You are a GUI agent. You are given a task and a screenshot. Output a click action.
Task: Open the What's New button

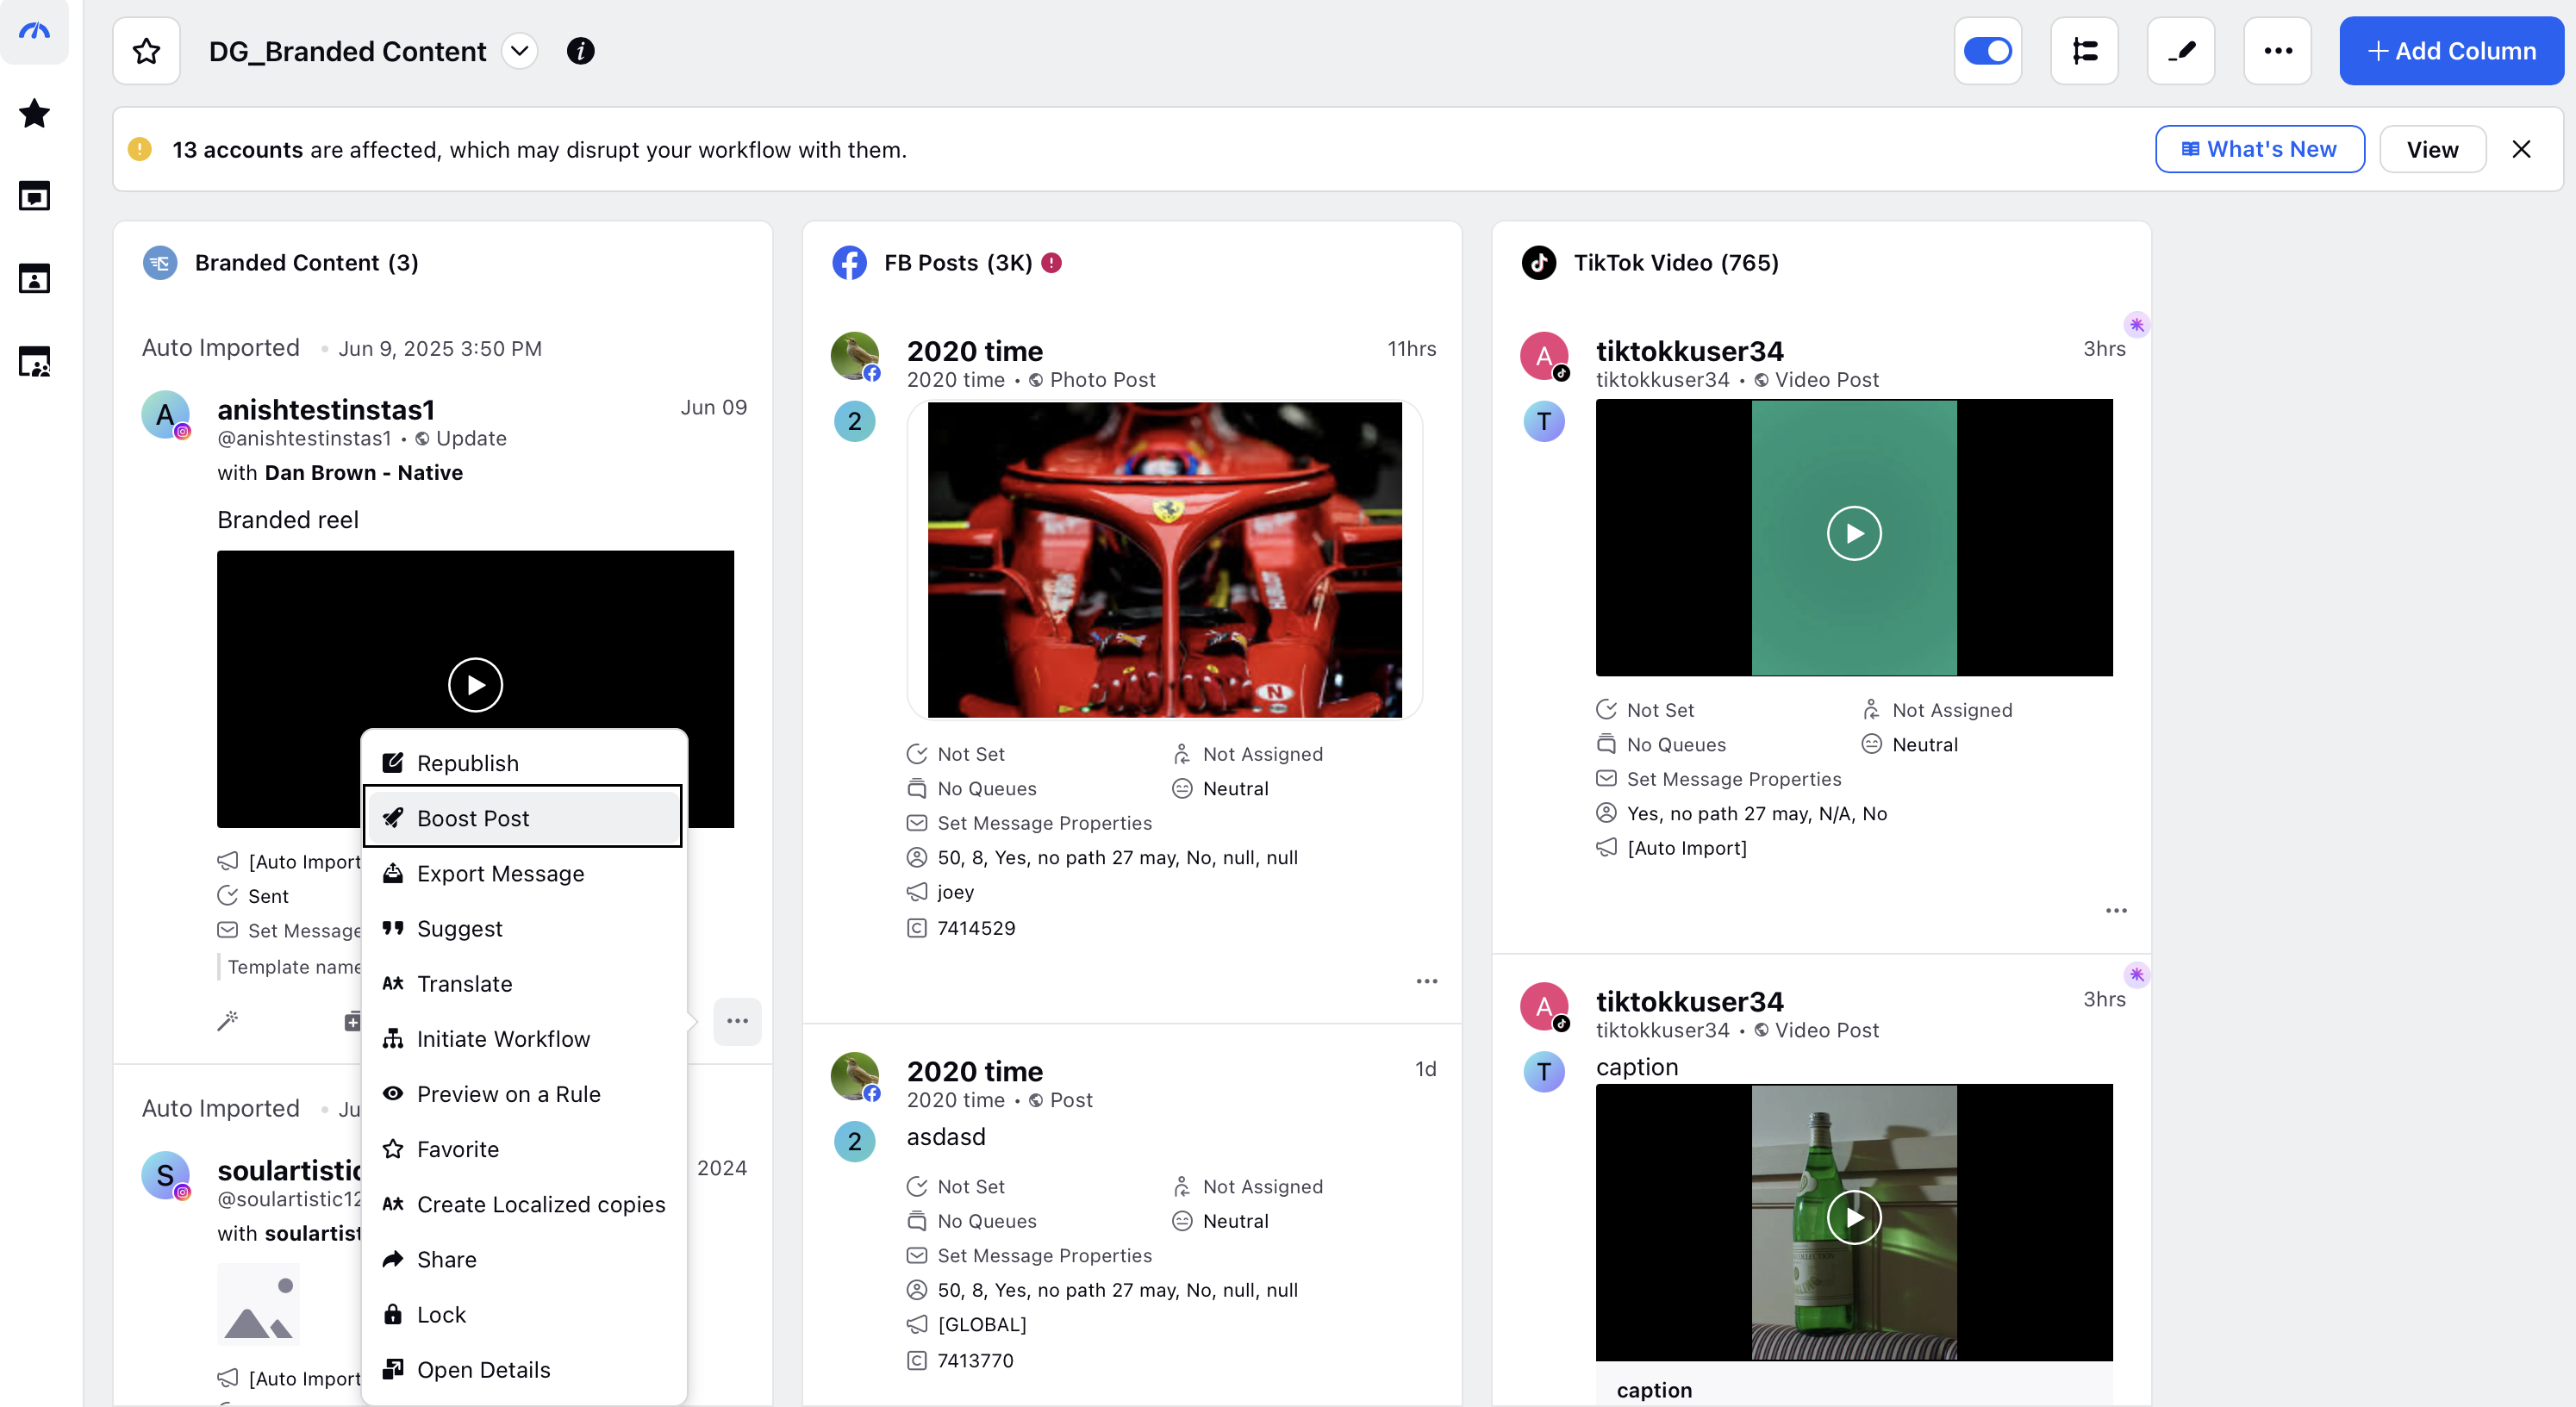(2259, 149)
